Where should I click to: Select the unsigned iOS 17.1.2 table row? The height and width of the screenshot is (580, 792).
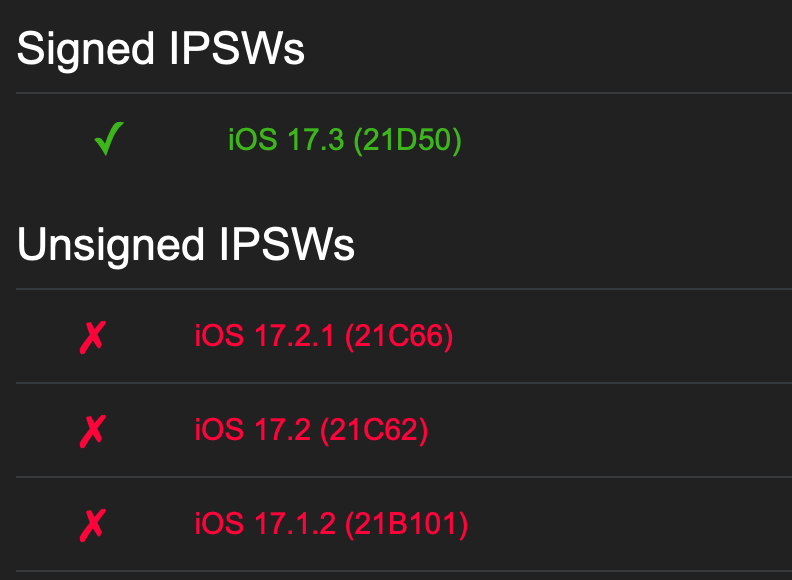(600, 524)
